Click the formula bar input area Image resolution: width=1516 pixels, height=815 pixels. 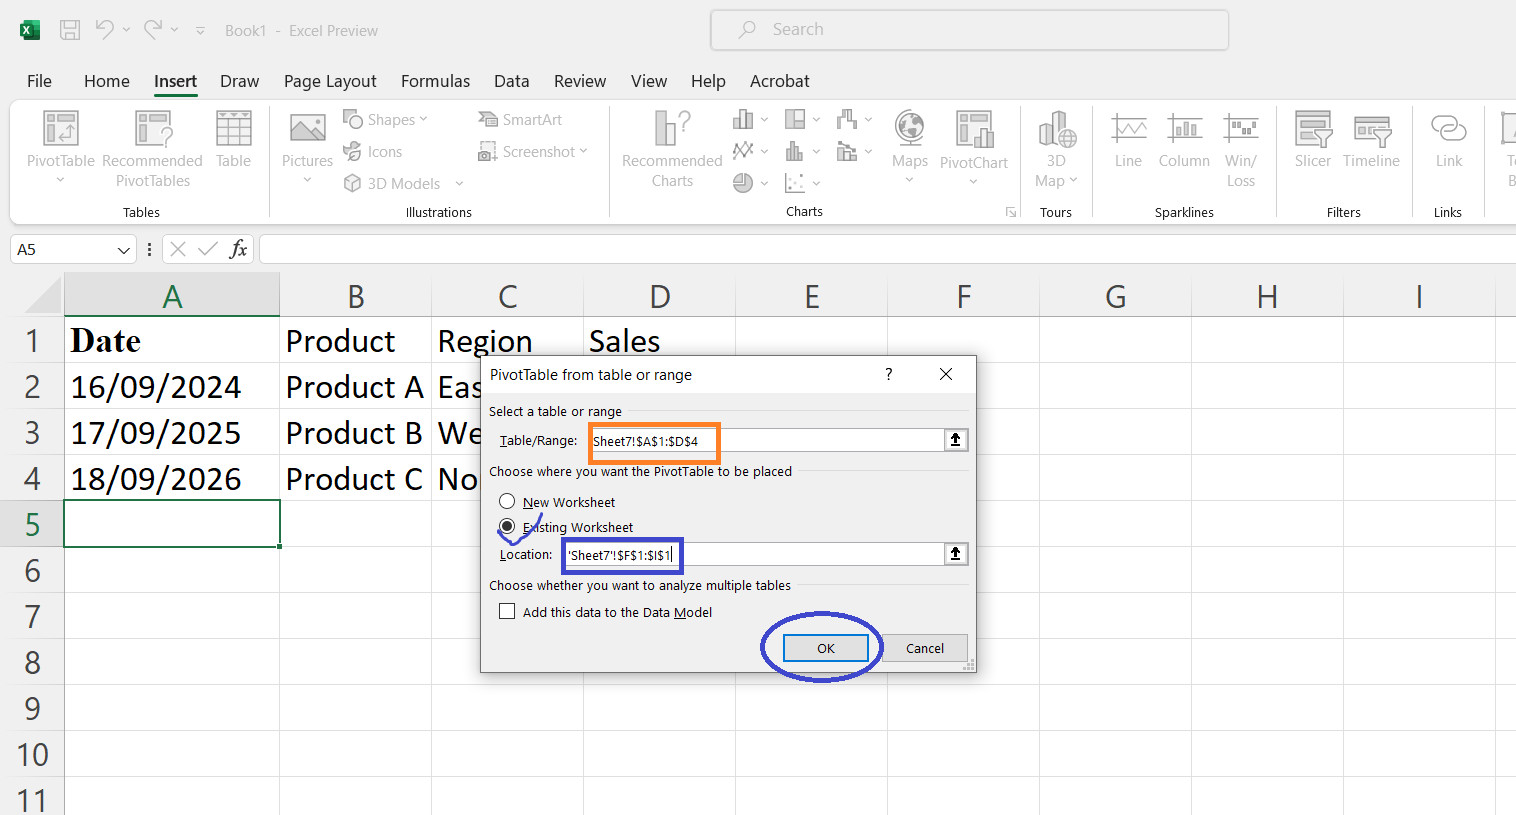click(887, 249)
